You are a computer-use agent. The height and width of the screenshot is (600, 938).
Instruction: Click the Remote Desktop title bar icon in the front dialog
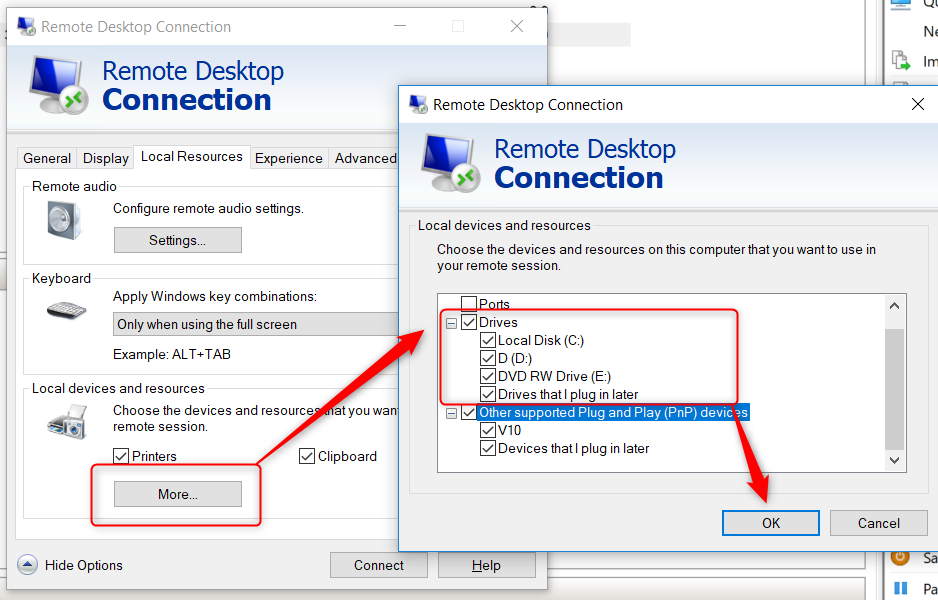click(x=418, y=105)
